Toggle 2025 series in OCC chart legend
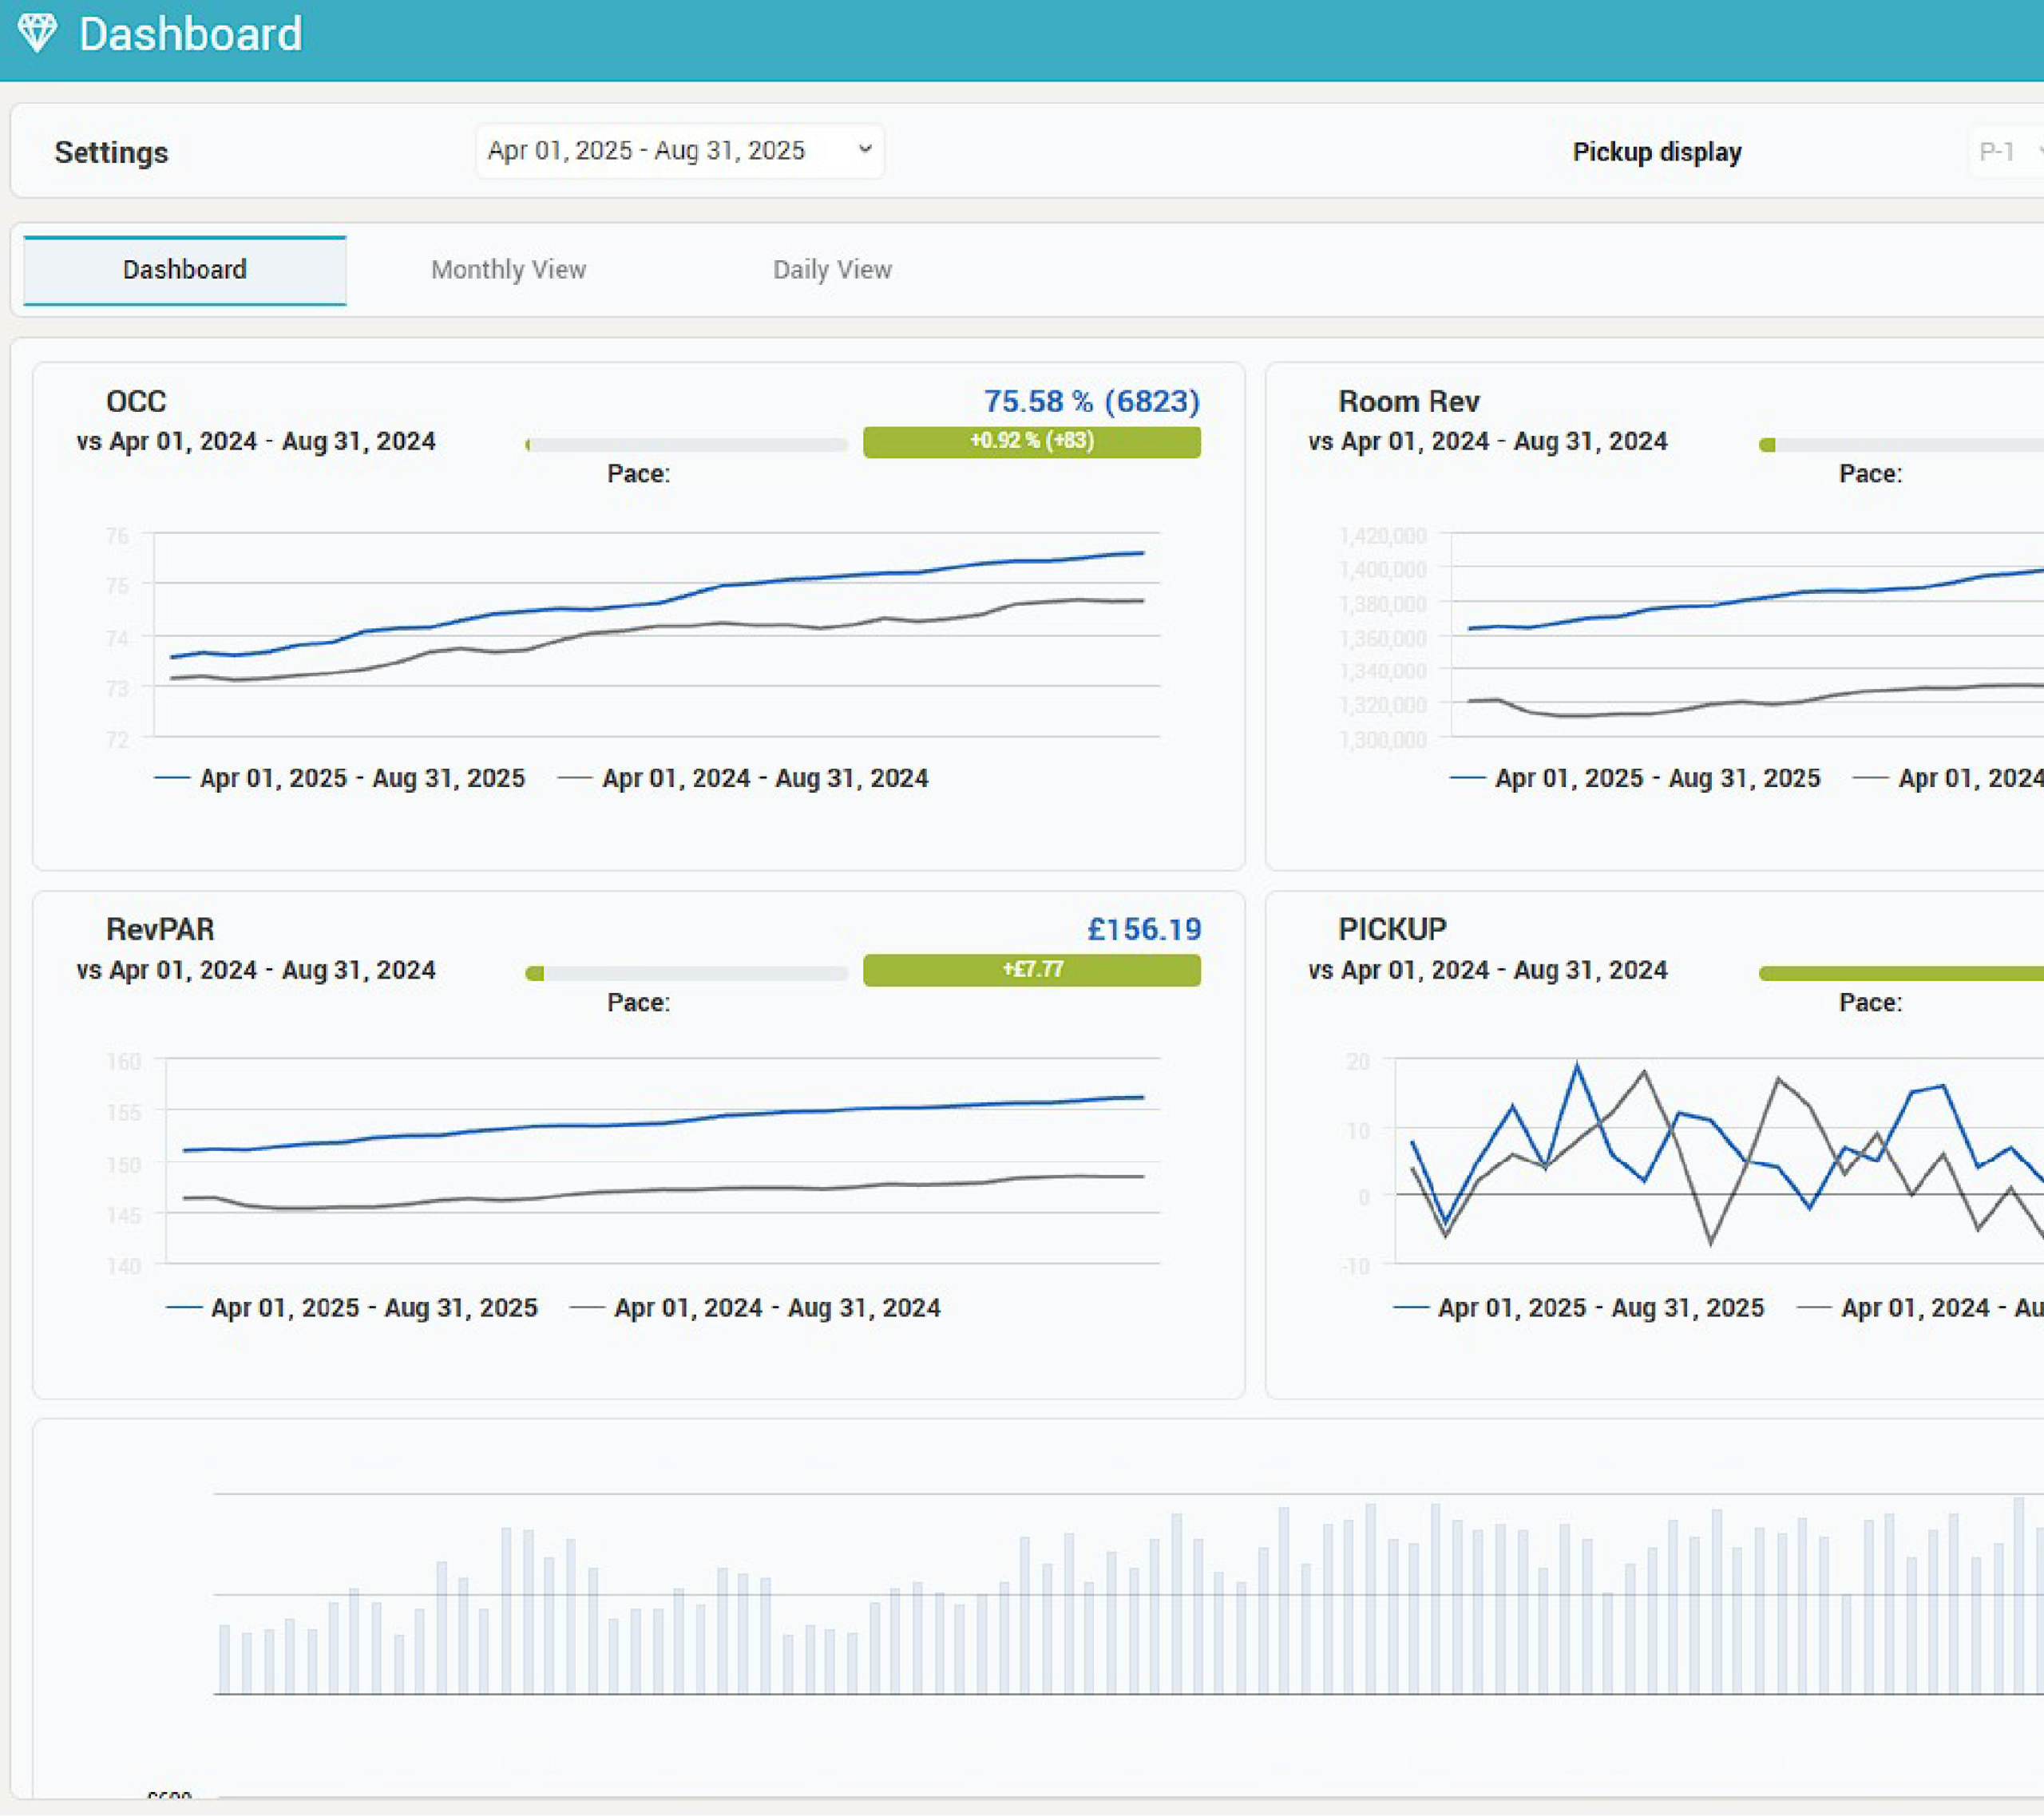The width and height of the screenshot is (2044, 1816). tap(340, 778)
